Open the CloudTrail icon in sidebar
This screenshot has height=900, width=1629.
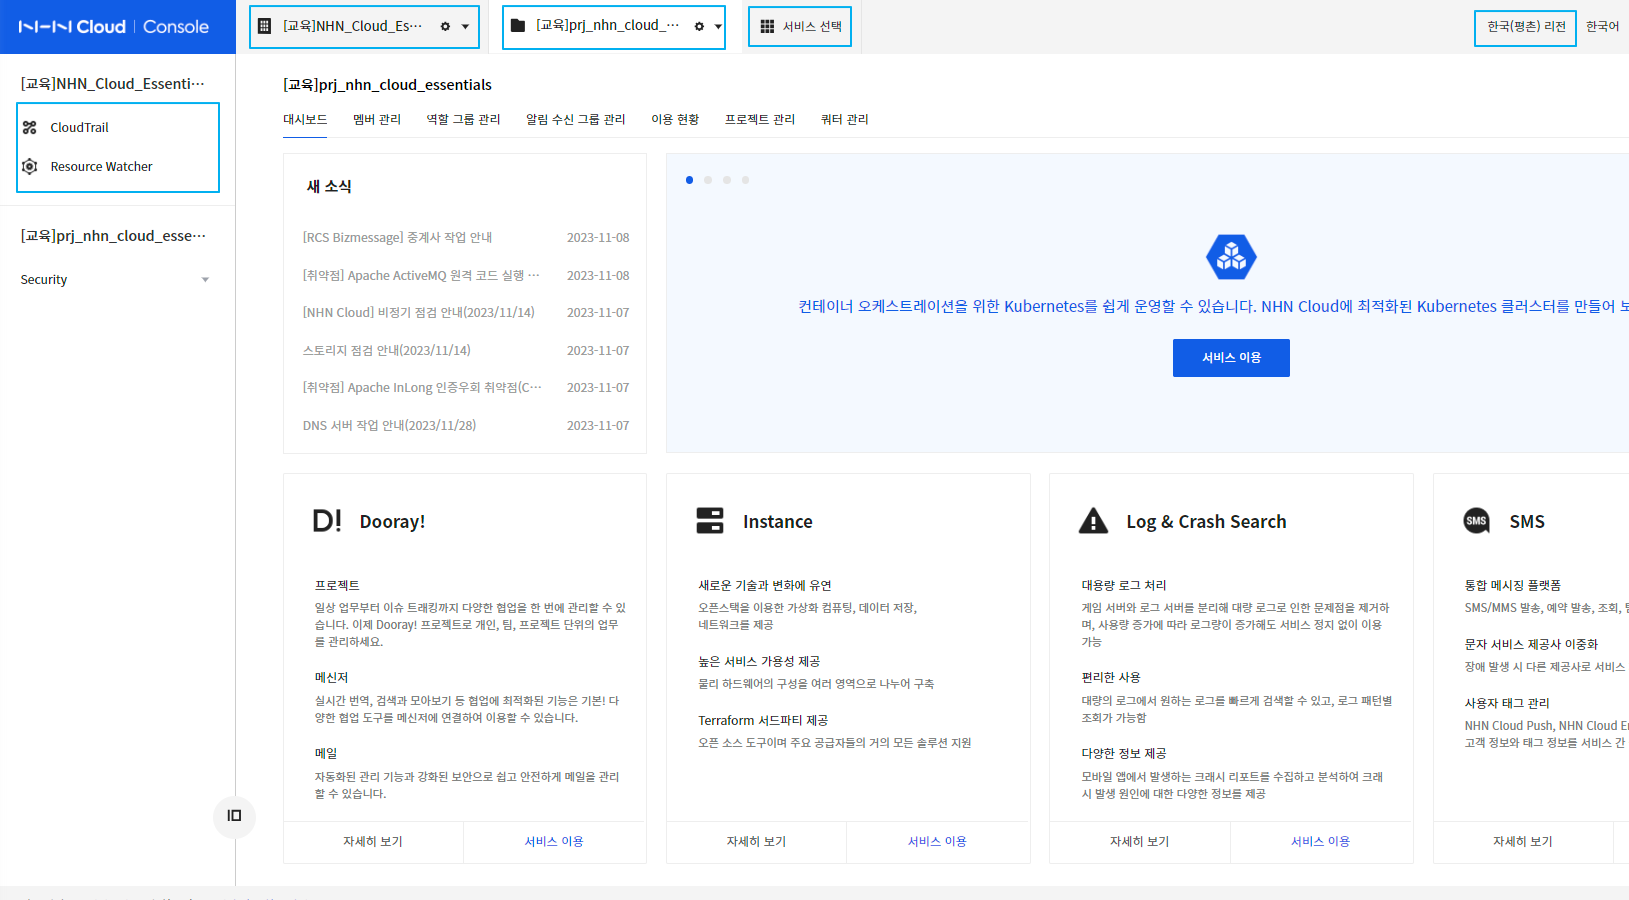click(30, 128)
